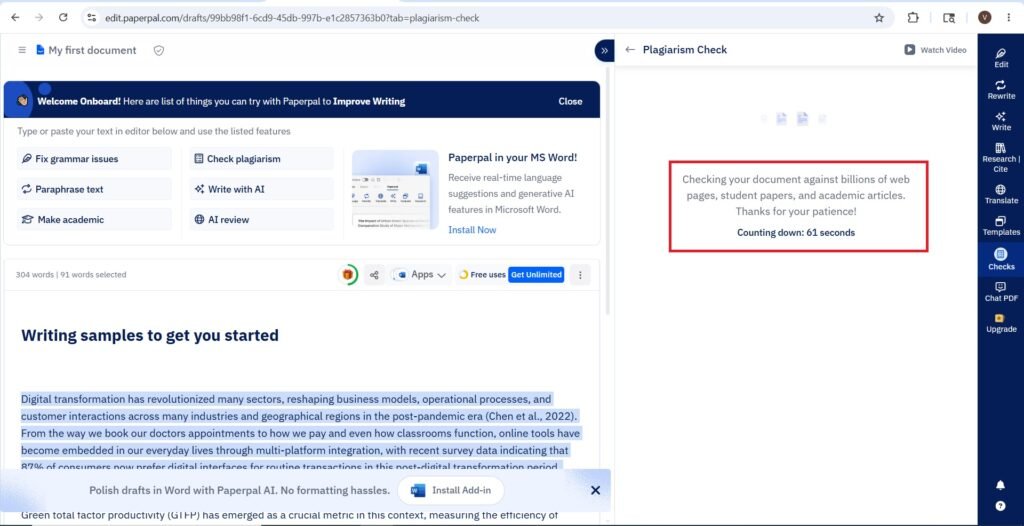This screenshot has height=526, width=1024.
Task: Click the Install Add-in button
Action: coord(451,490)
